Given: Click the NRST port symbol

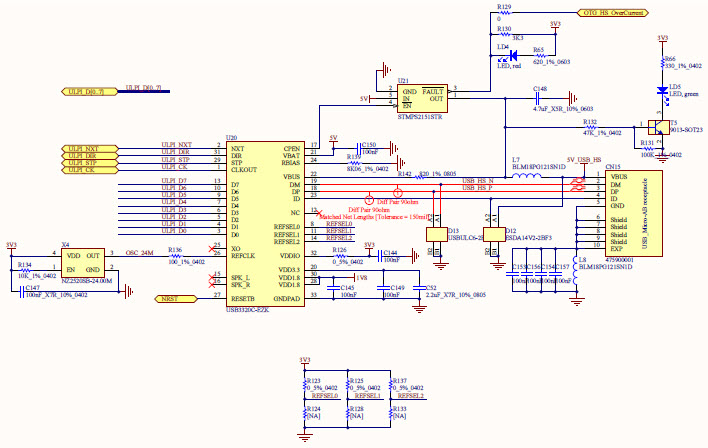Looking at the screenshot, I should [x=176, y=299].
